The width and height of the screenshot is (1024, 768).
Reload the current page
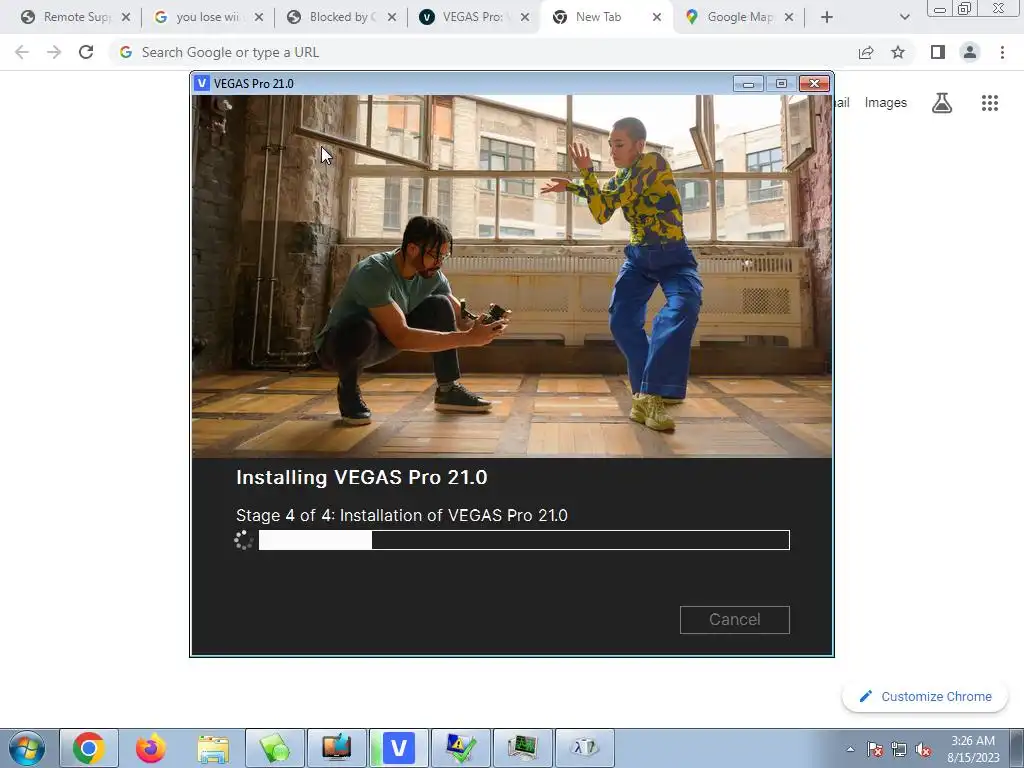coord(86,52)
